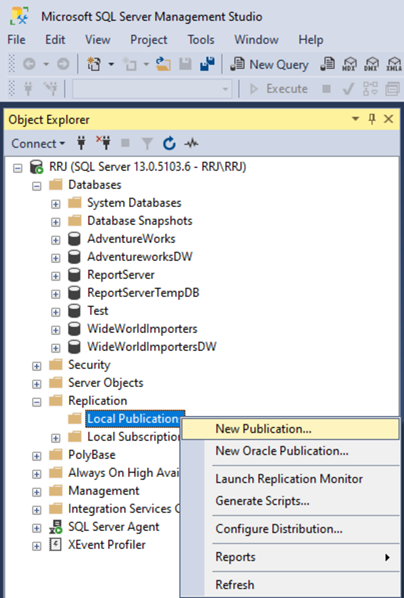The image size is (404, 598).
Task: Click the MDX query icon
Action: [x=349, y=64]
